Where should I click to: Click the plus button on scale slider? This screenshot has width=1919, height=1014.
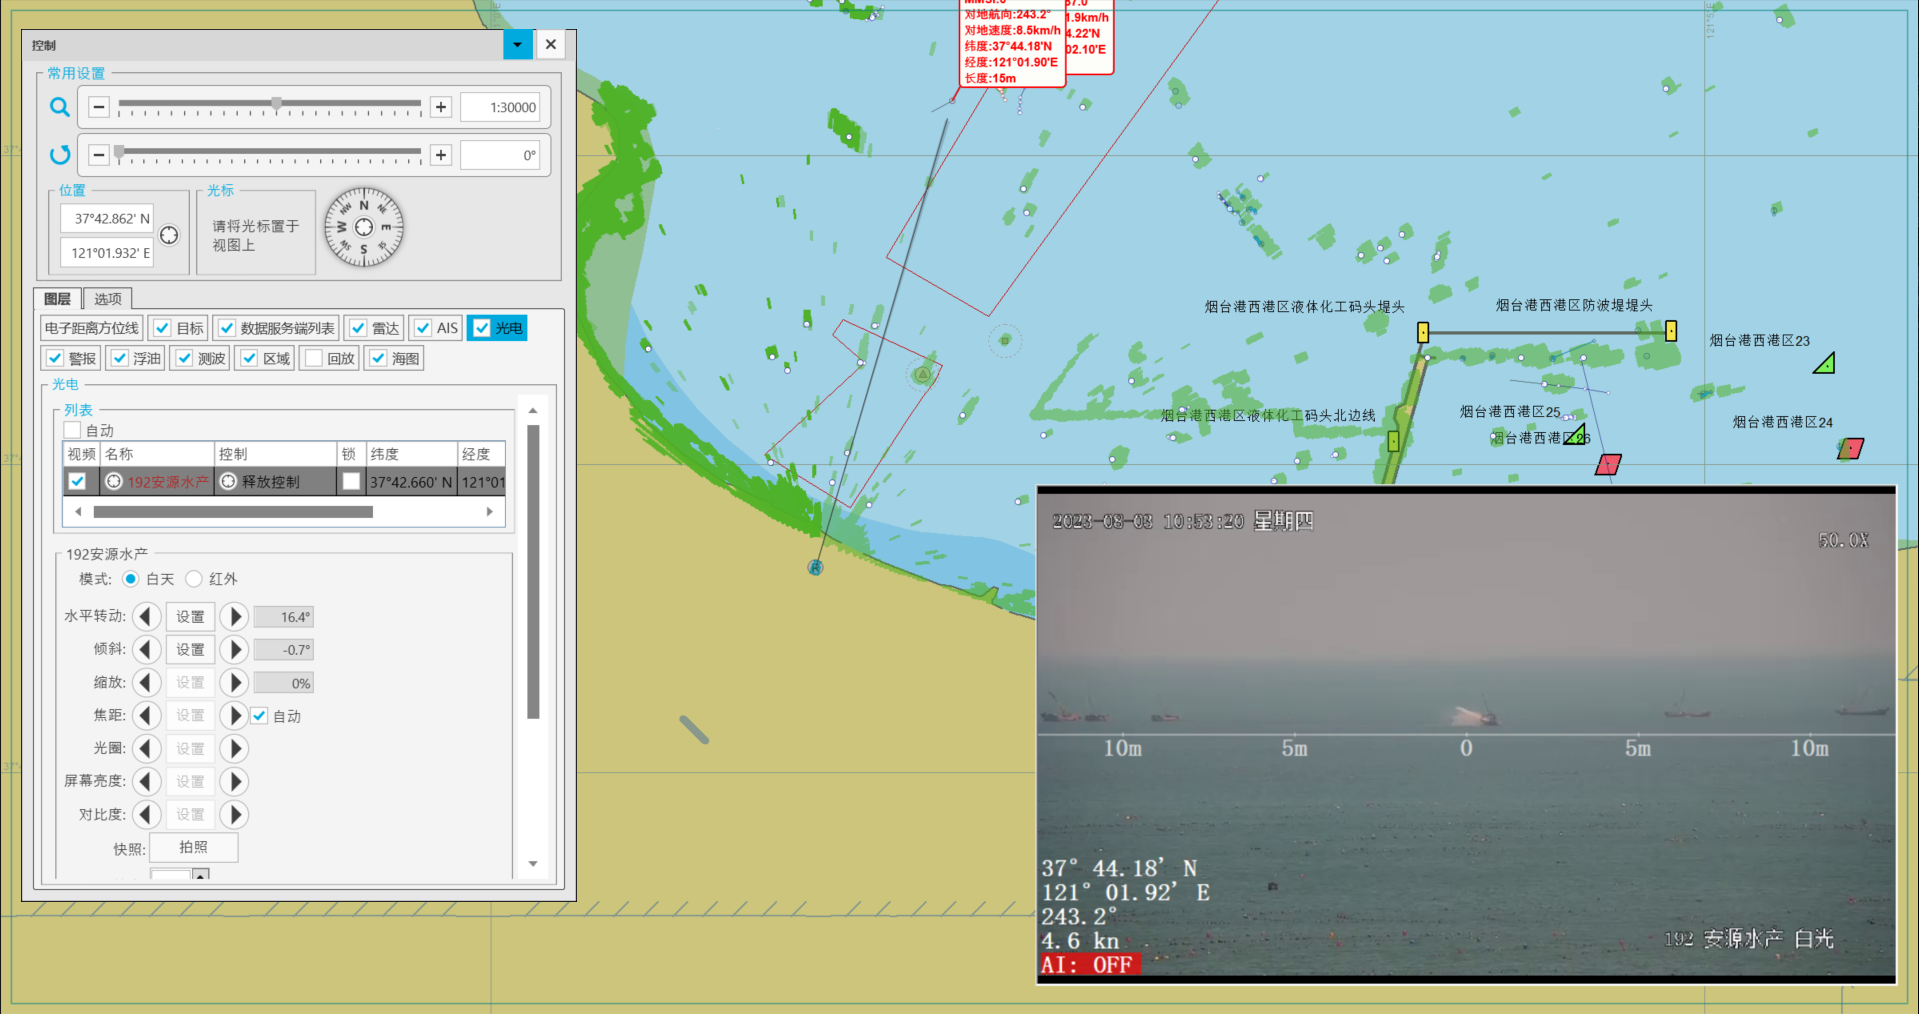click(x=440, y=107)
